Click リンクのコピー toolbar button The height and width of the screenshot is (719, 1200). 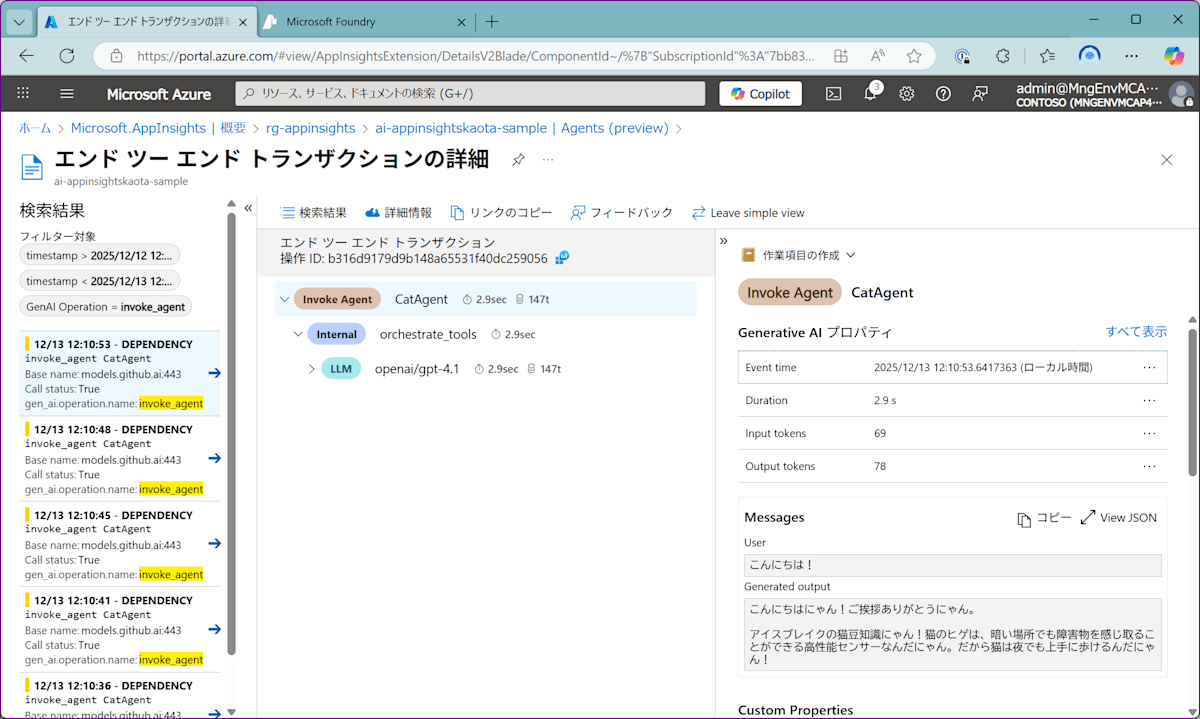[501, 213]
